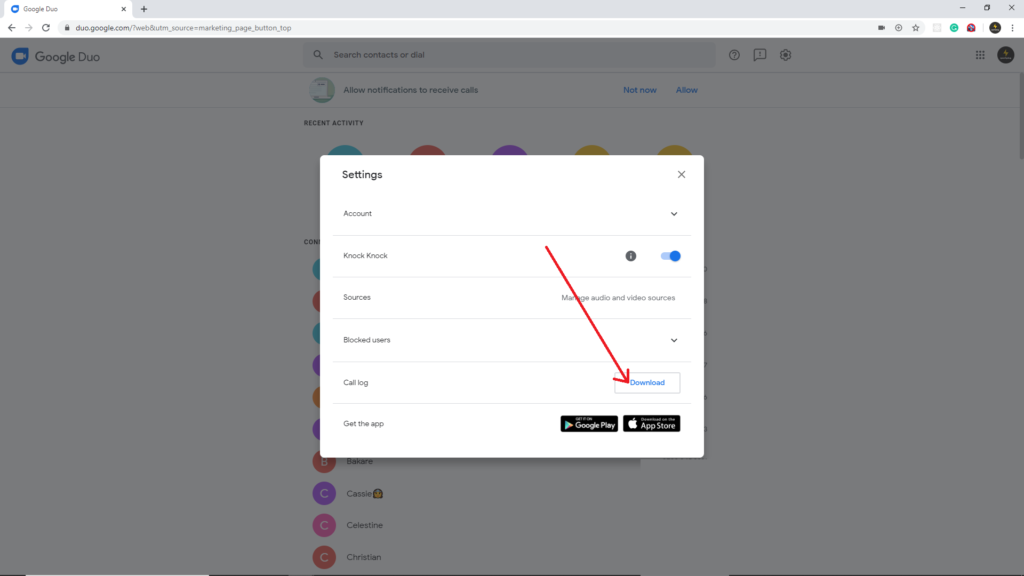Open the Google account avatar
1024x576 pixels.
pos(1005,55)
